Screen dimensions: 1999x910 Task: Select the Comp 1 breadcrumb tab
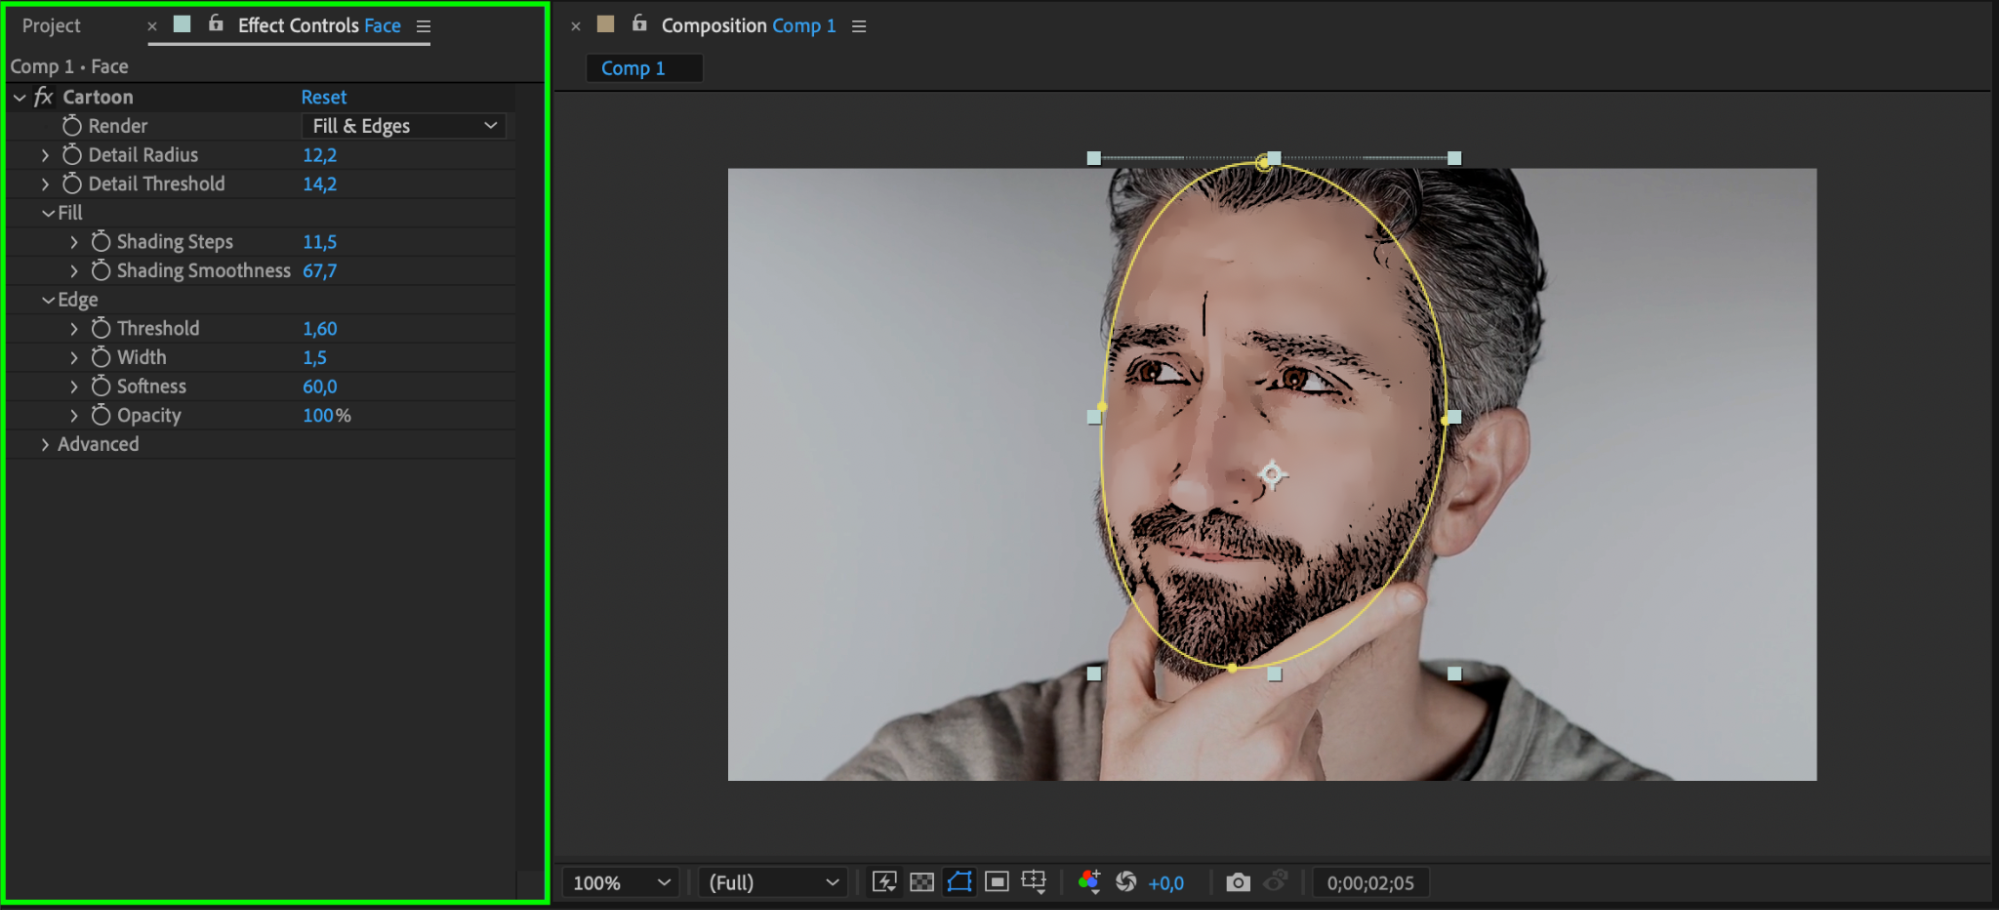pos(633,68)
